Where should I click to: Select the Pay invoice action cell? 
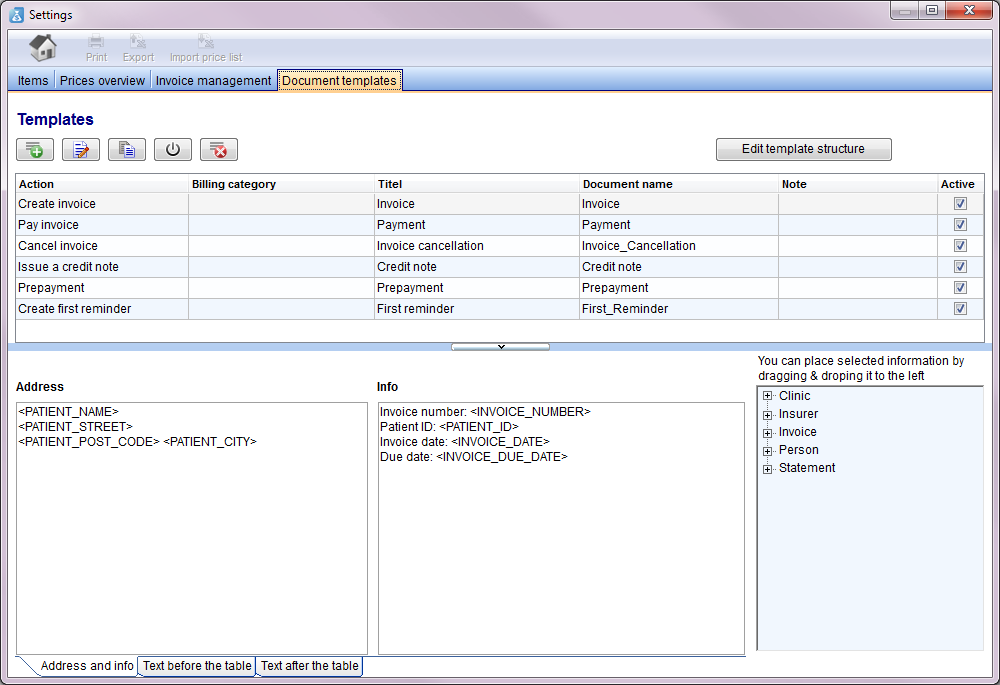click(x=102, y=225)
